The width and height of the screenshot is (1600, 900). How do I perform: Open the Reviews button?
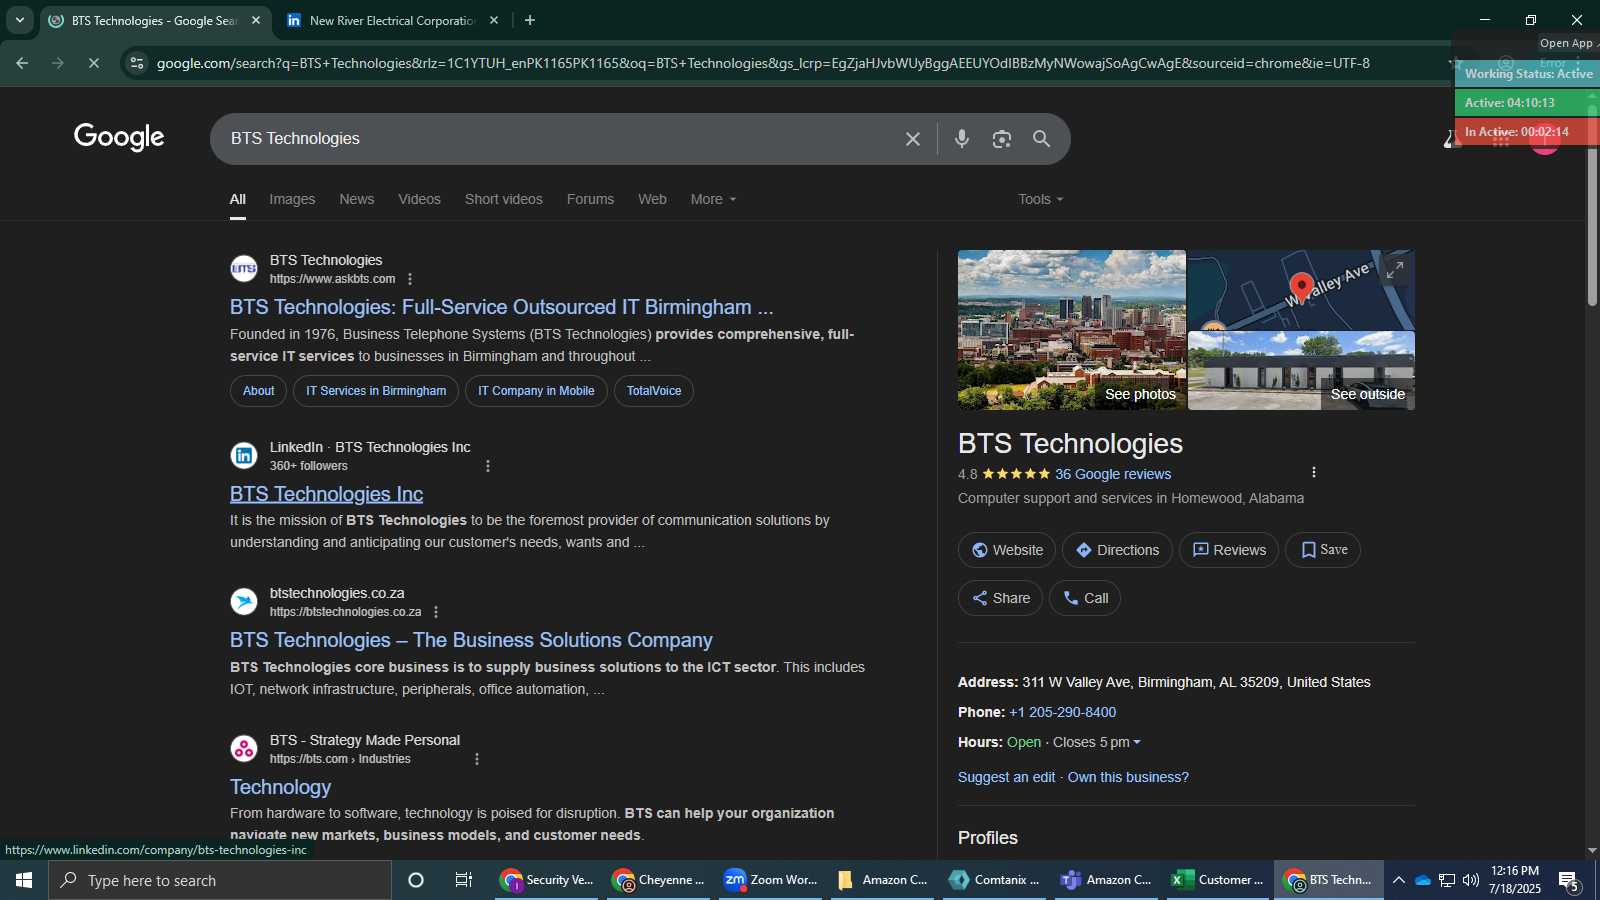(1229, 550)
